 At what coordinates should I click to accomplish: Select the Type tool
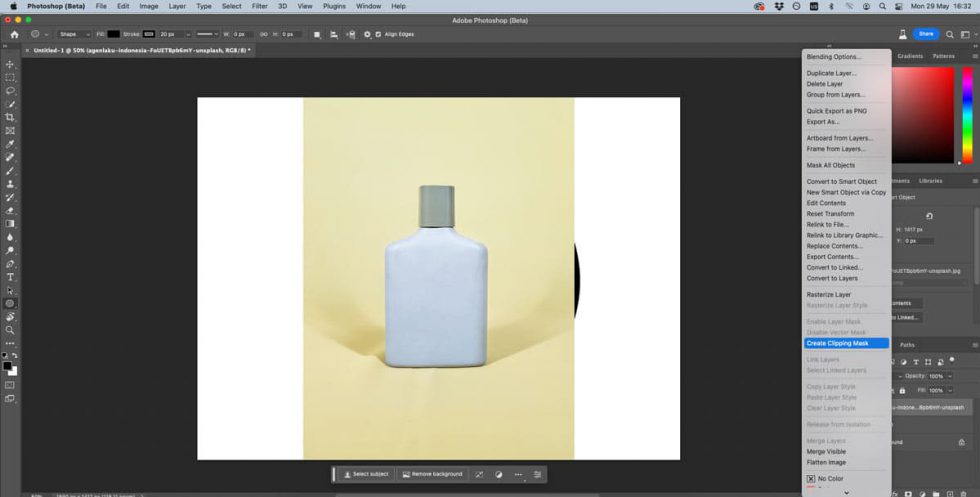pyautogui.click(x=10, y=277)
